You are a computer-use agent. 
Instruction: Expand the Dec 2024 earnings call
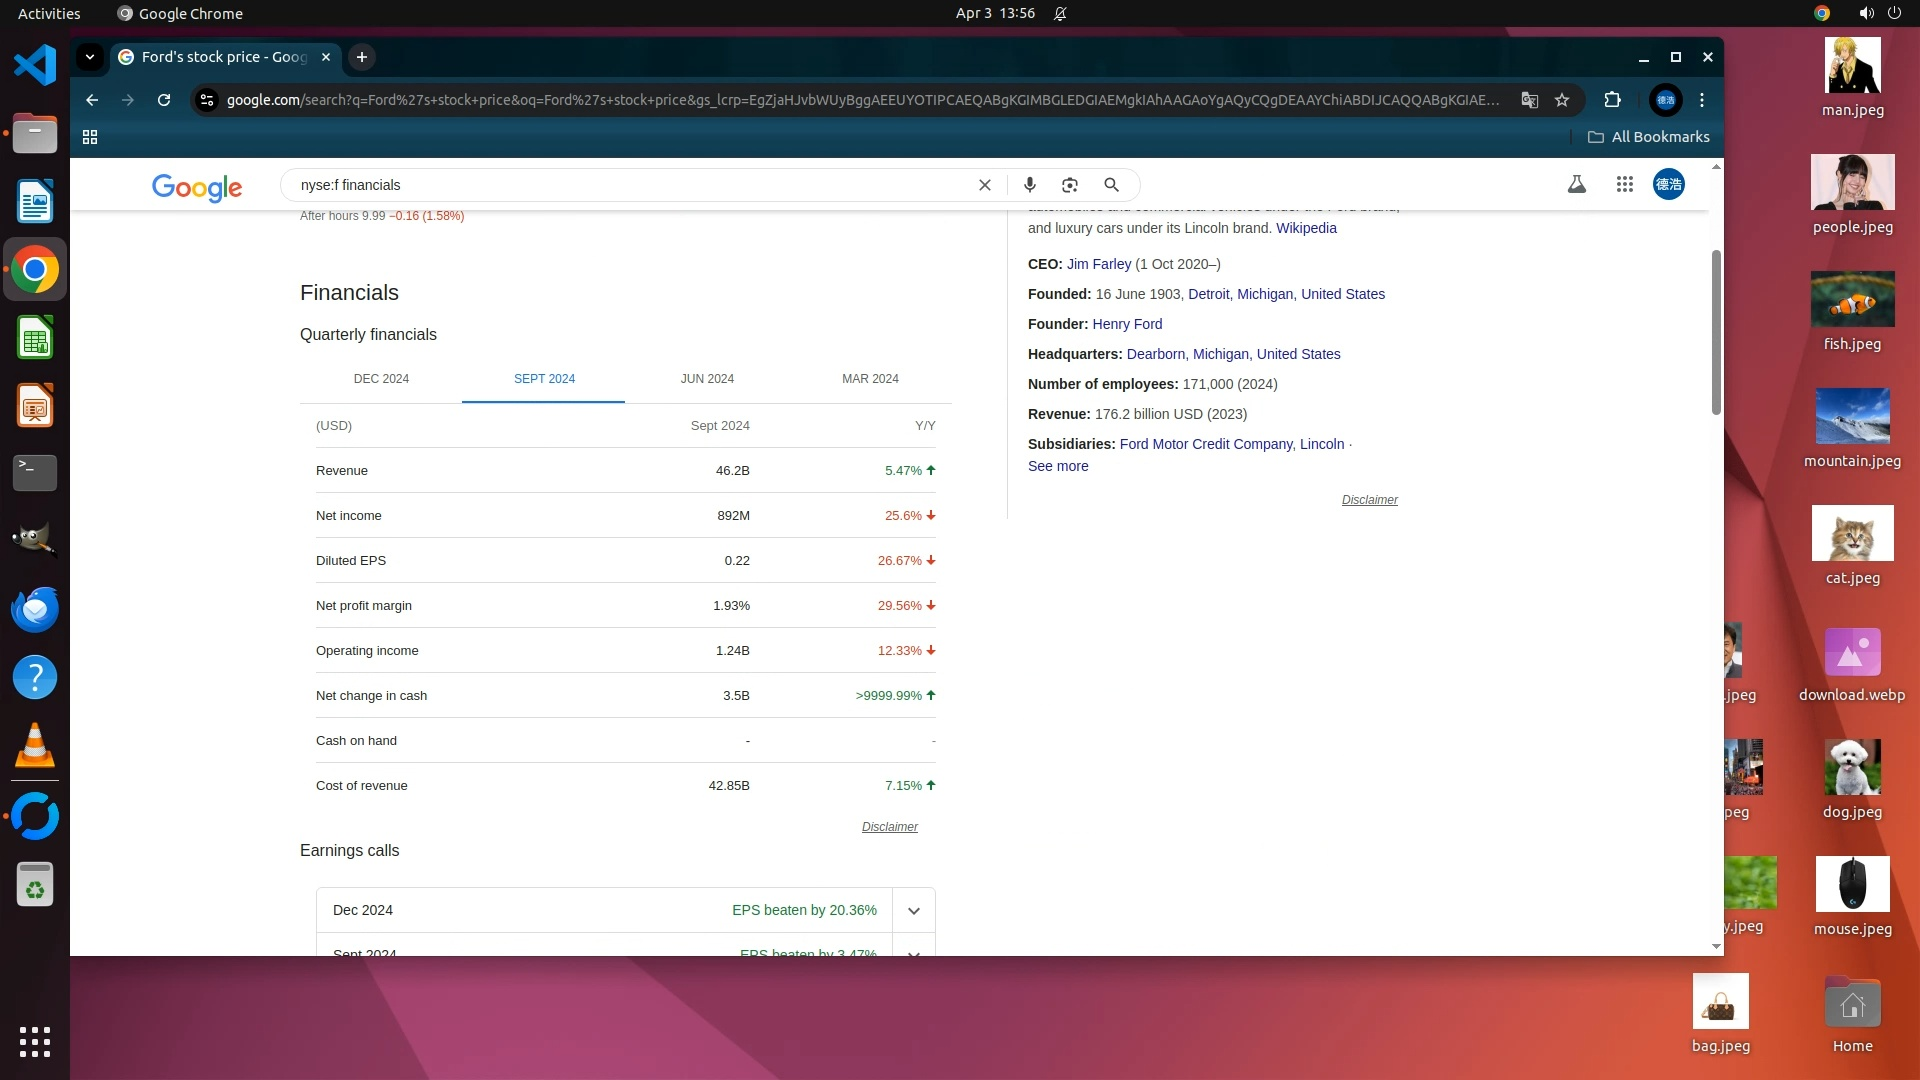click(913, 910)
